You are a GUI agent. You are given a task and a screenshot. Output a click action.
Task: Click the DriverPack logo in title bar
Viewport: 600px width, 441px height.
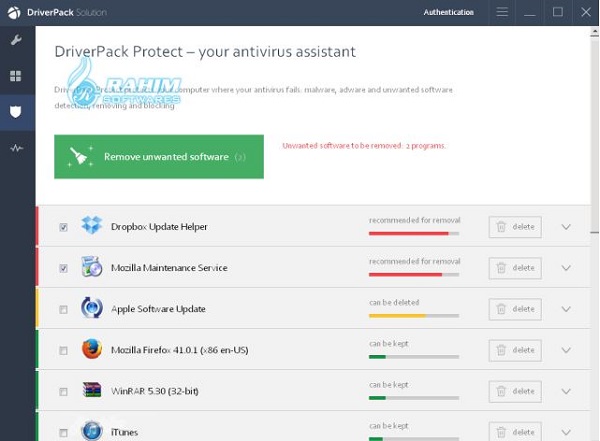pos(14,12)
